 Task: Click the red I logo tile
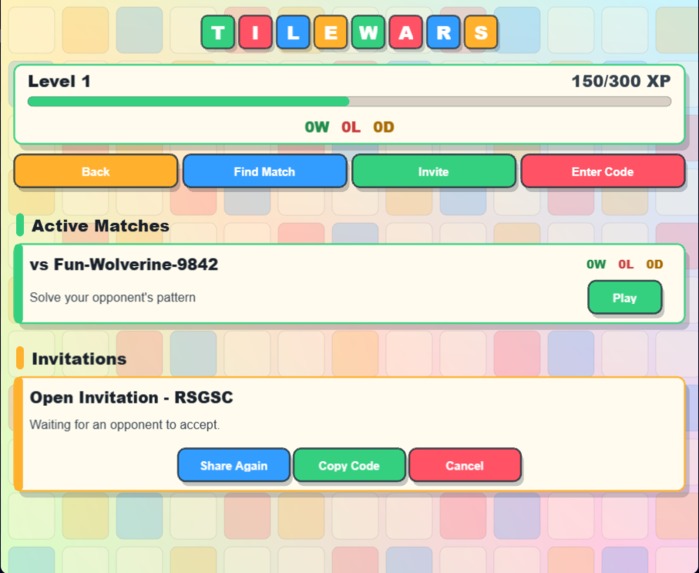pyautogui.click(x=255, y=32)
